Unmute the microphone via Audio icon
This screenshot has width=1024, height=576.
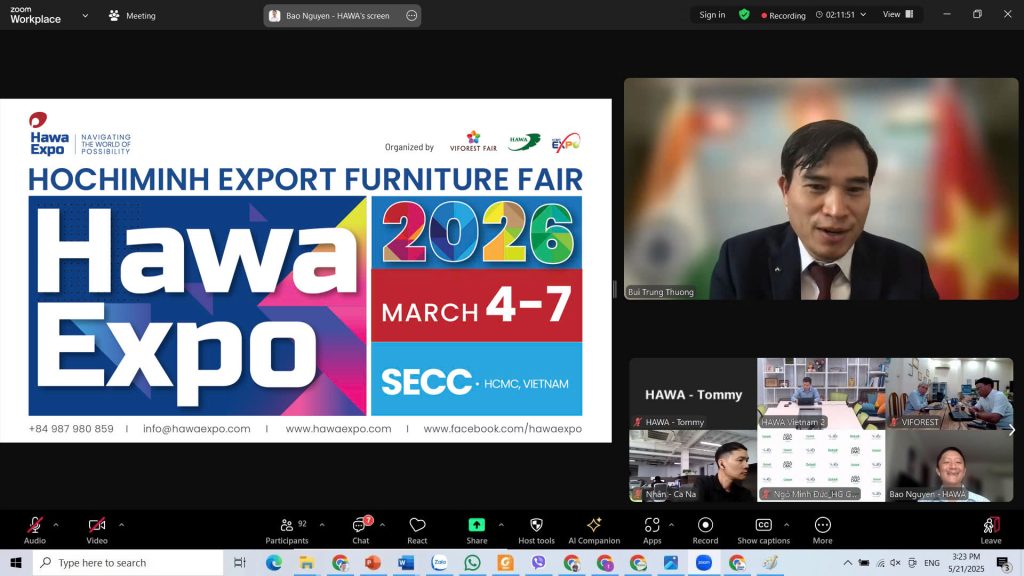click(x=35, y=525)
